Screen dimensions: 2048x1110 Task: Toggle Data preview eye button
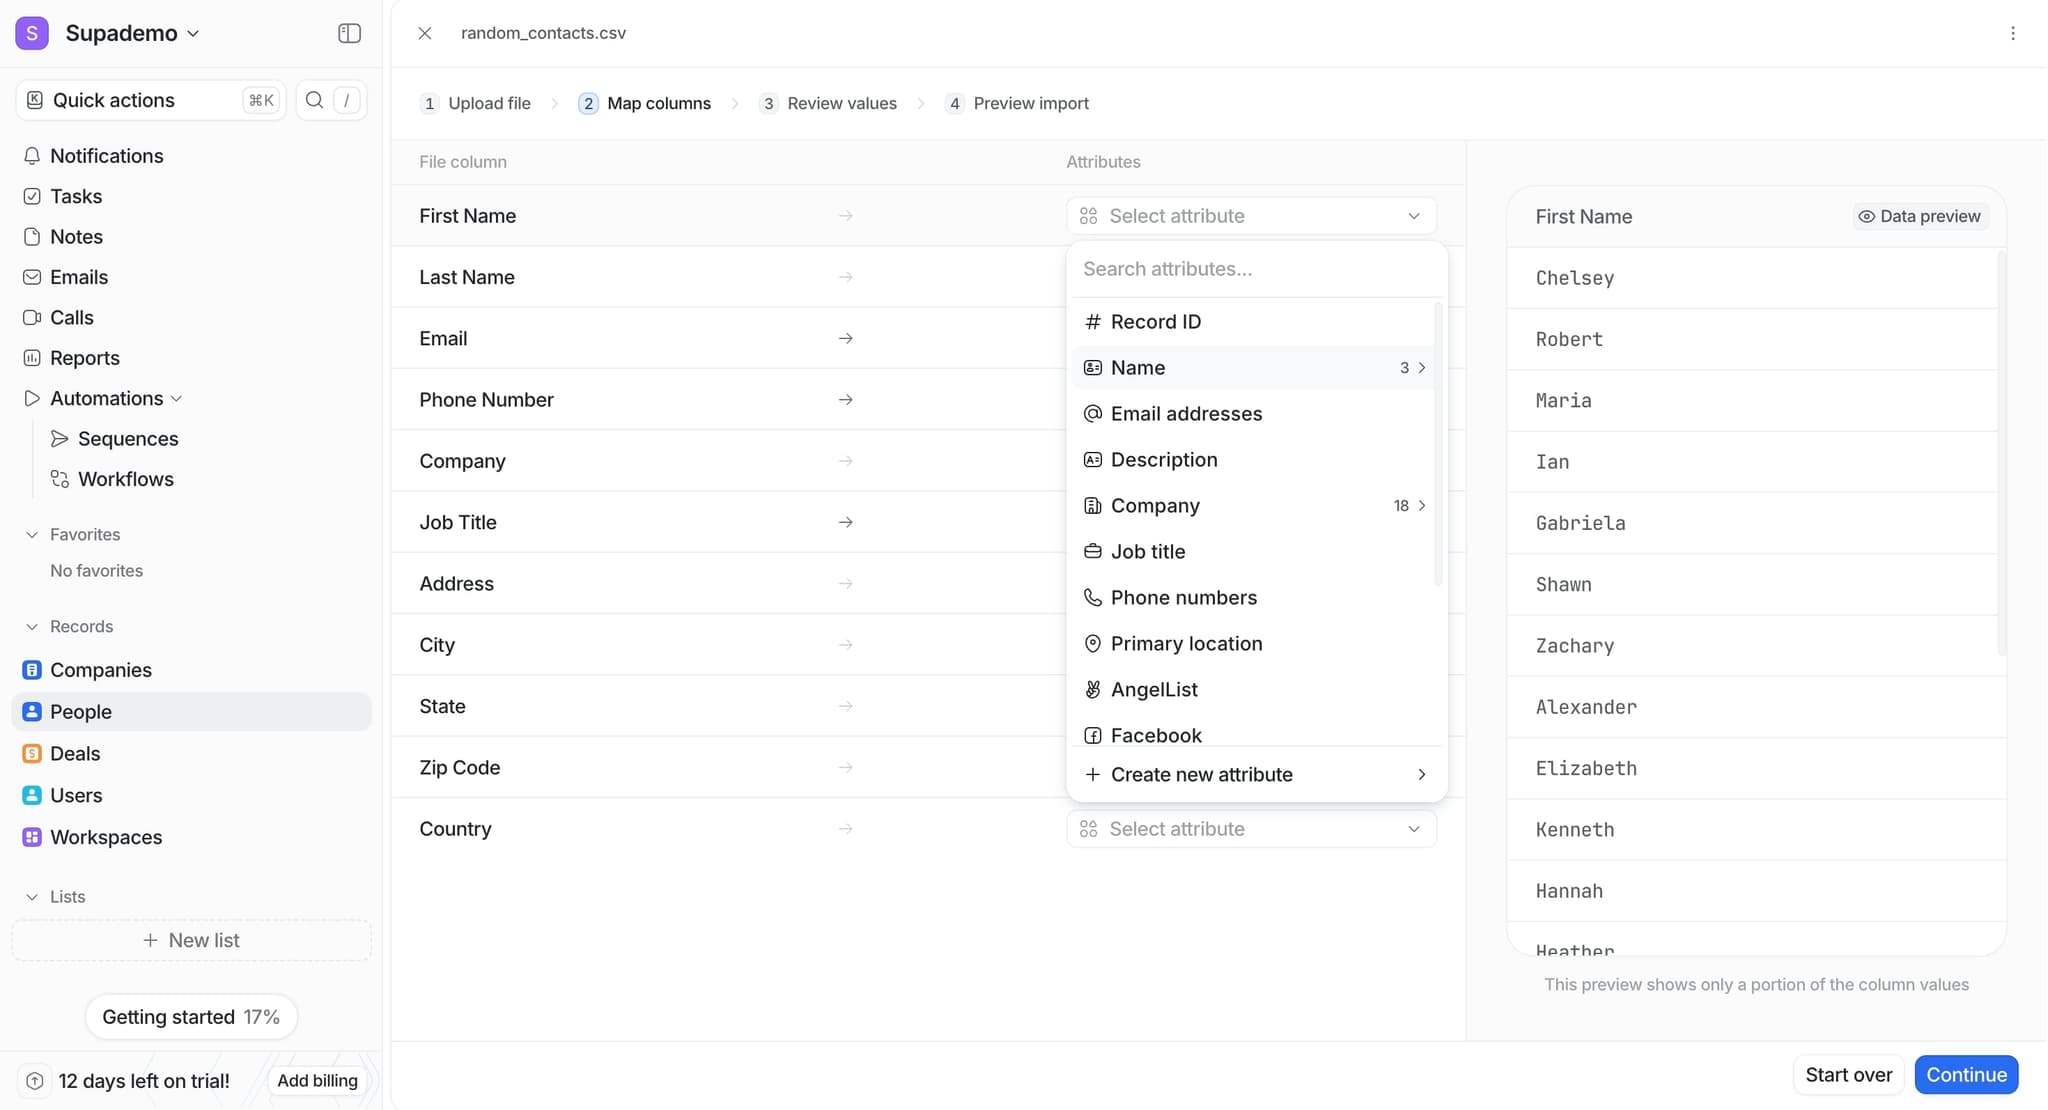click(x=1919, y=217)
